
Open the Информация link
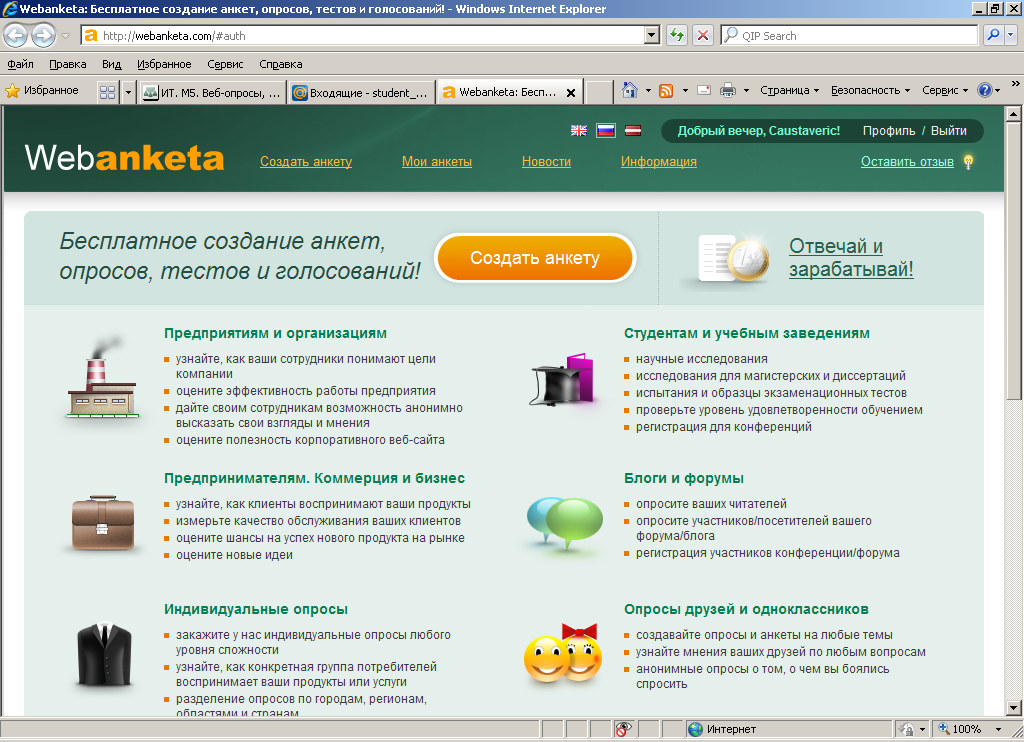658,161
